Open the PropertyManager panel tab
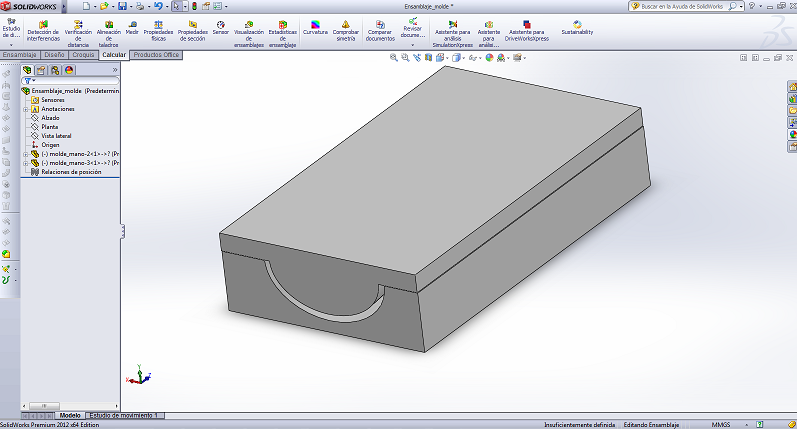 pyautogui.click(x=41, y=70)
